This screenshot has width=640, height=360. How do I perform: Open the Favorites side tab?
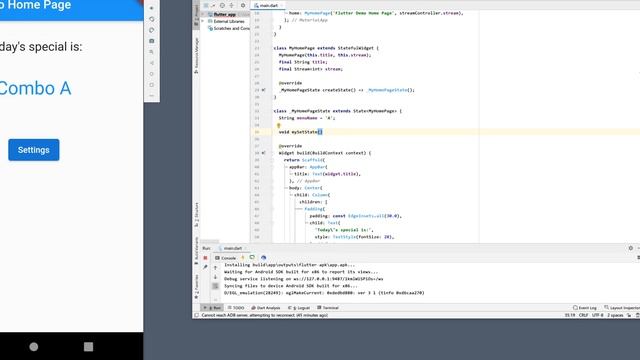point(196,287)
